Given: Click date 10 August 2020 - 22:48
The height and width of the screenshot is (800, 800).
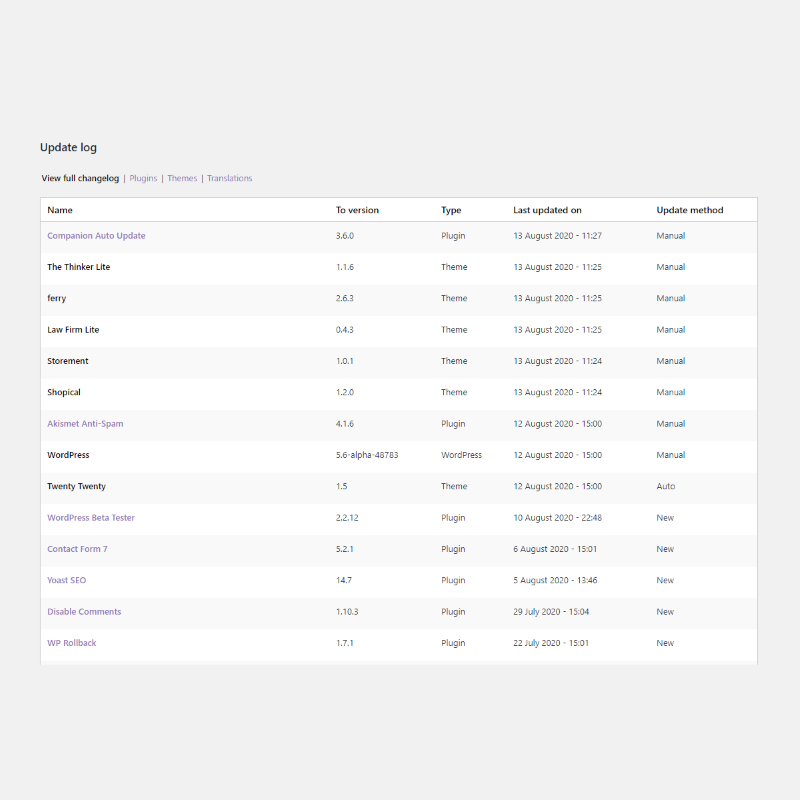Looking at the screenshot, I should pyautogui.click(x=558, y=518).
